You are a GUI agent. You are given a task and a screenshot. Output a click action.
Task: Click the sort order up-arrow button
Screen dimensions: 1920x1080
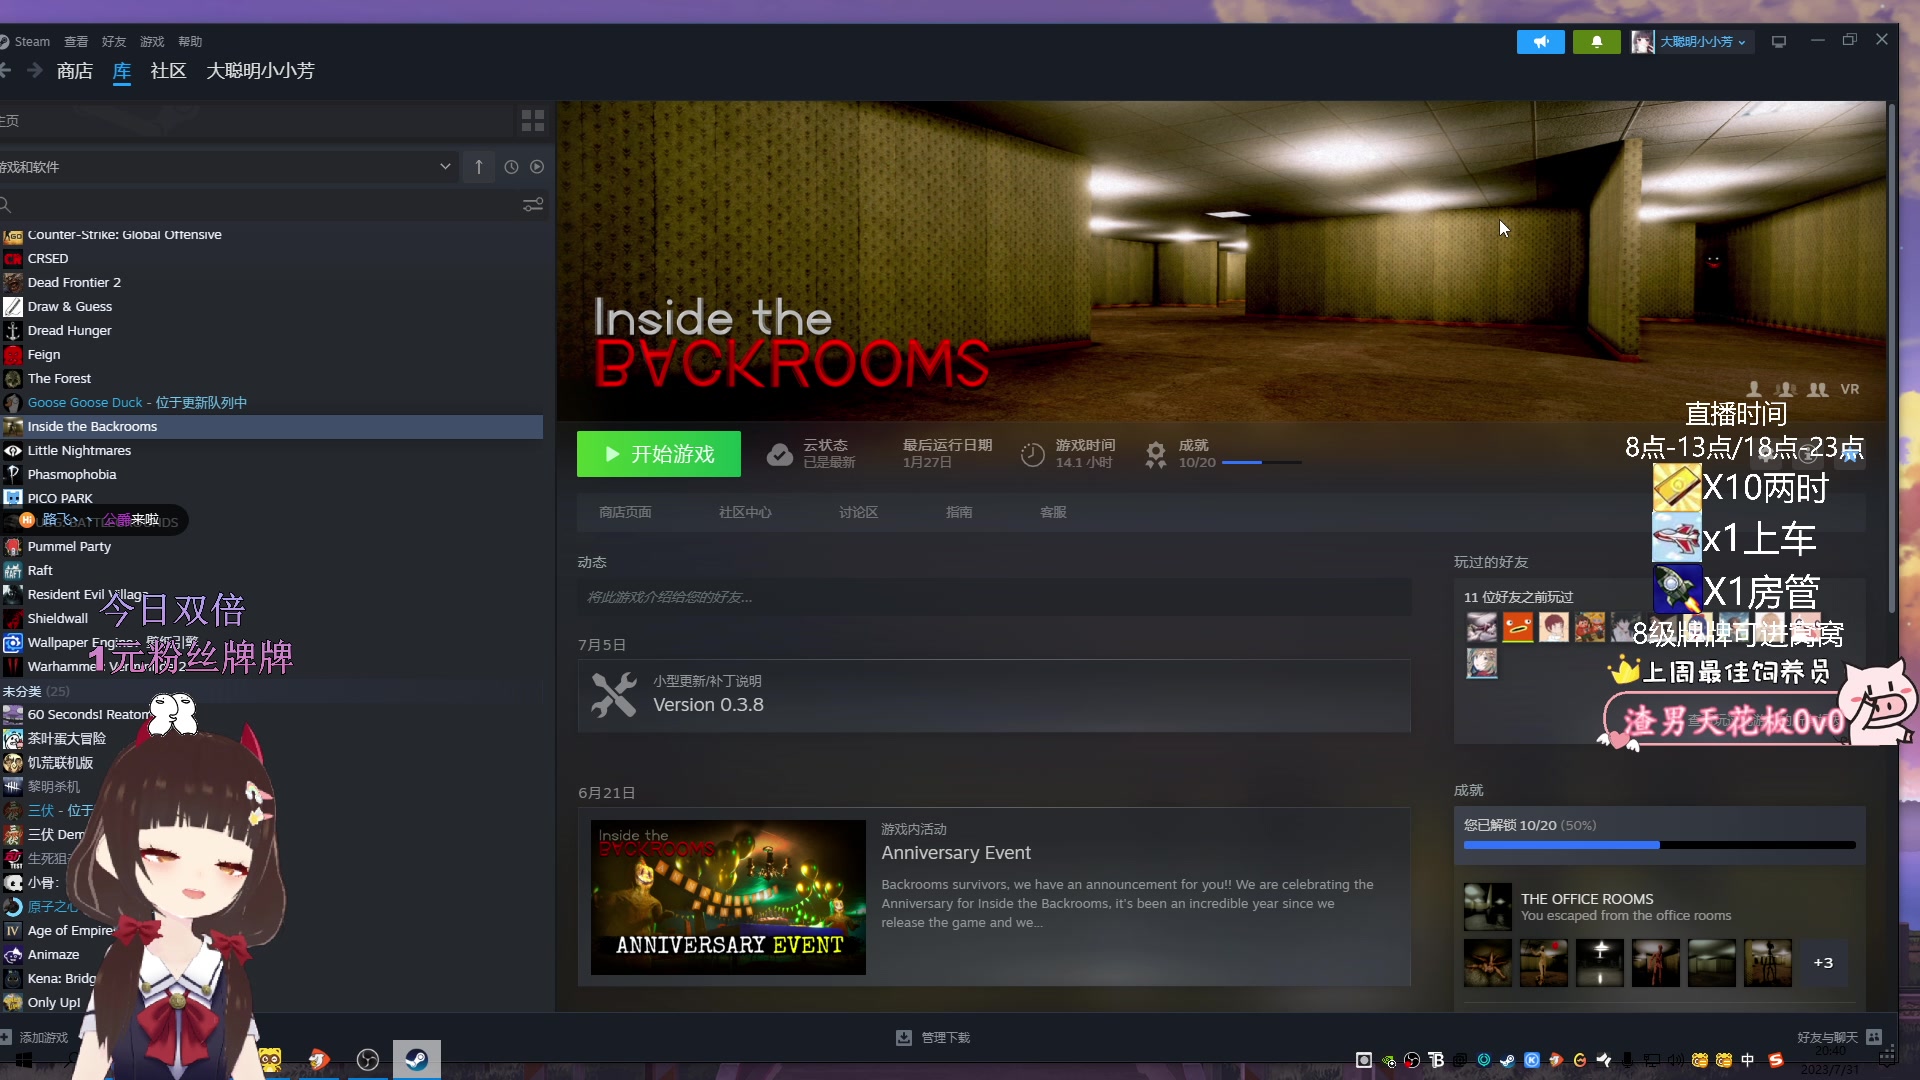coord(479,167)
